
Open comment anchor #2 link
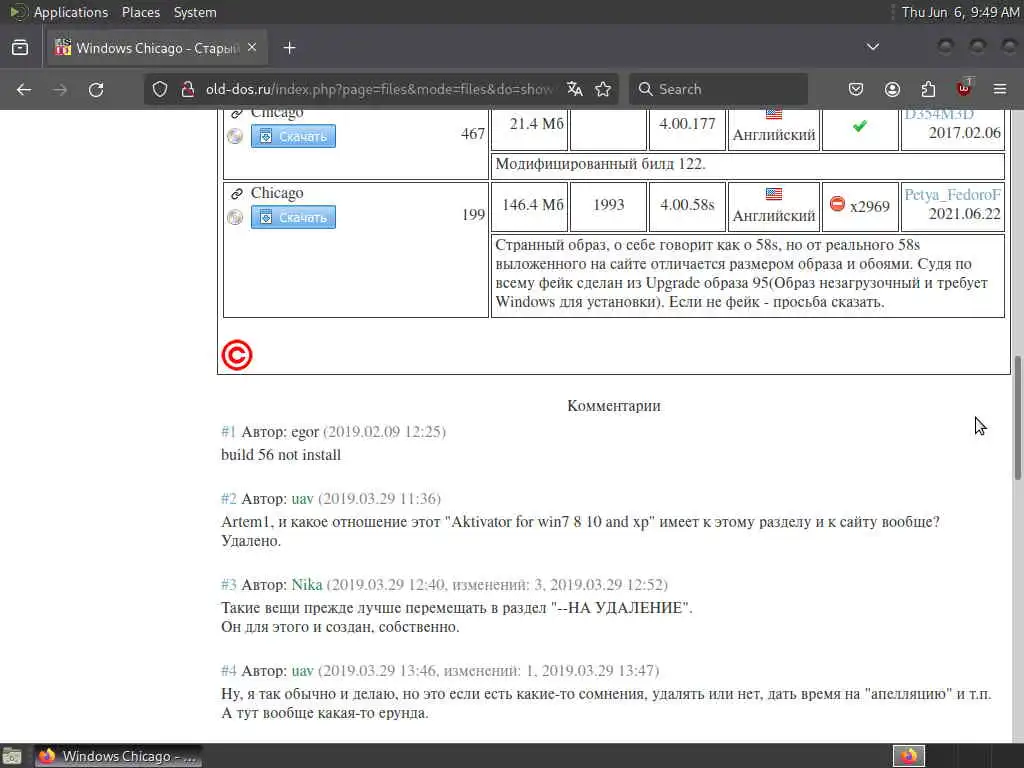point(229,499)
